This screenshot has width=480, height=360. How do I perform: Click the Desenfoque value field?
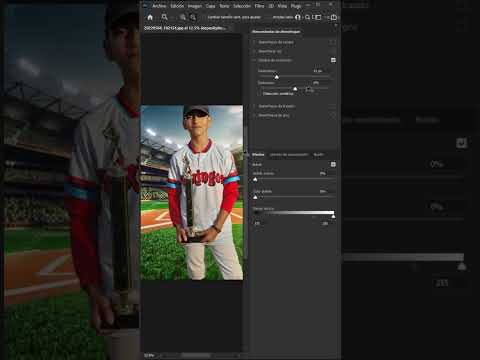(x=318, y=71)
